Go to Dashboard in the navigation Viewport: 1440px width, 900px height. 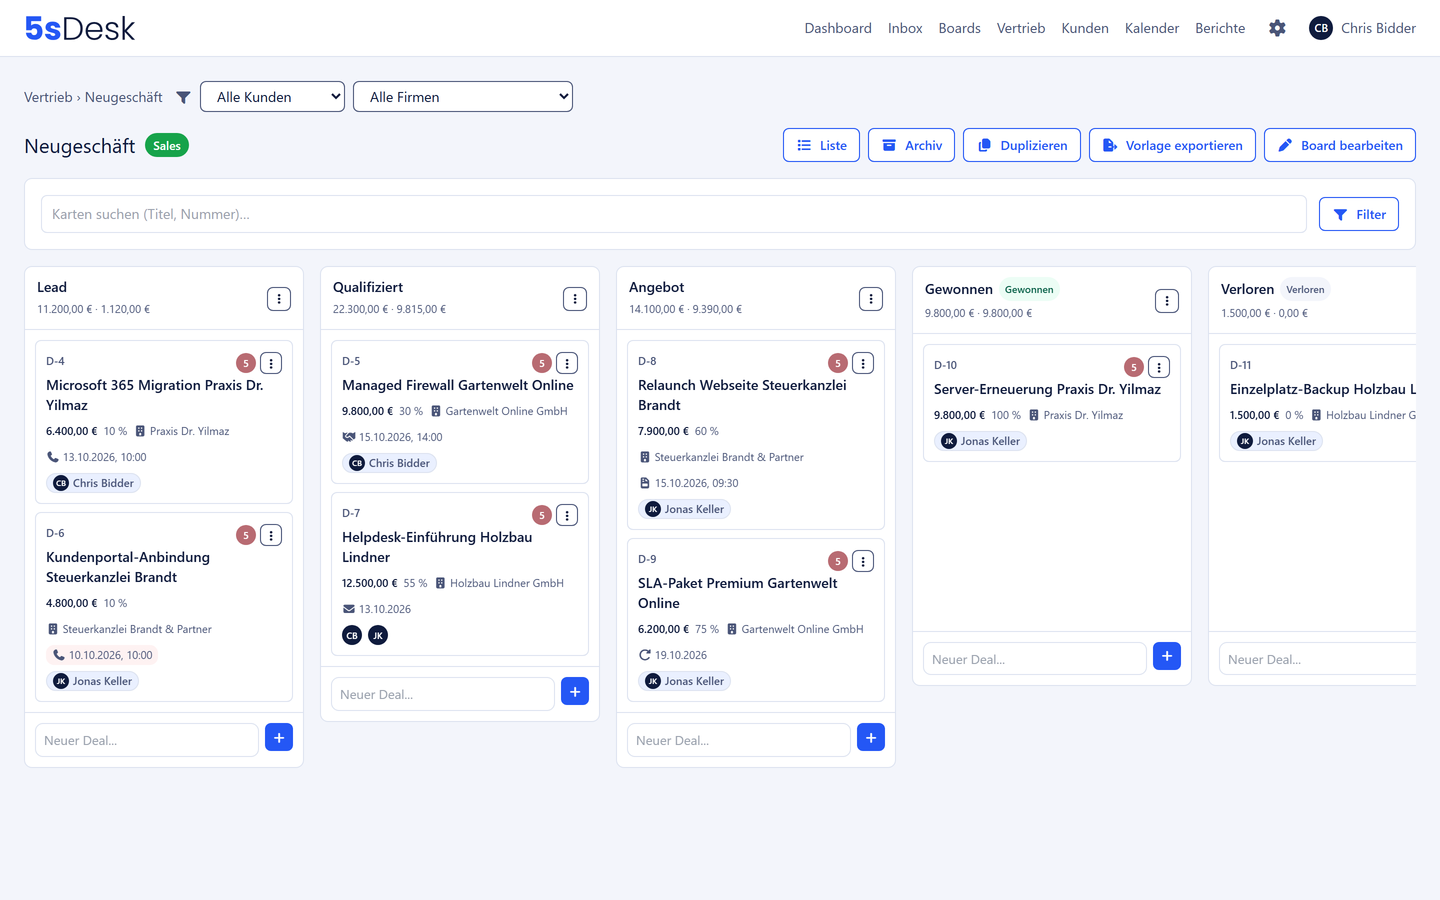(x=838, y=28)
